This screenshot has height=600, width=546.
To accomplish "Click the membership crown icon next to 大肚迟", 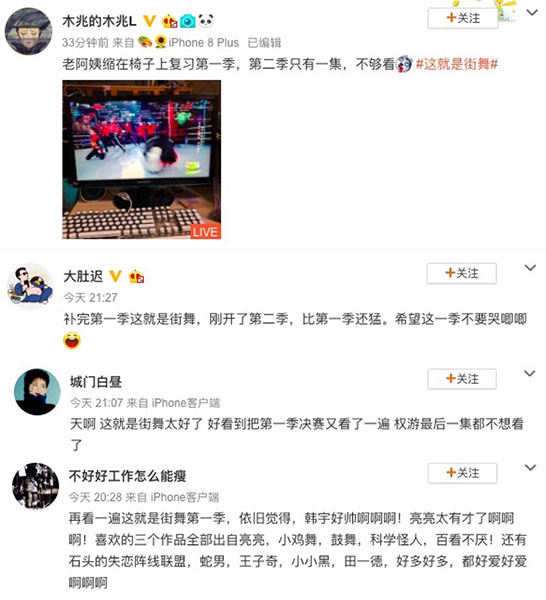I will (x=136, y=276).
